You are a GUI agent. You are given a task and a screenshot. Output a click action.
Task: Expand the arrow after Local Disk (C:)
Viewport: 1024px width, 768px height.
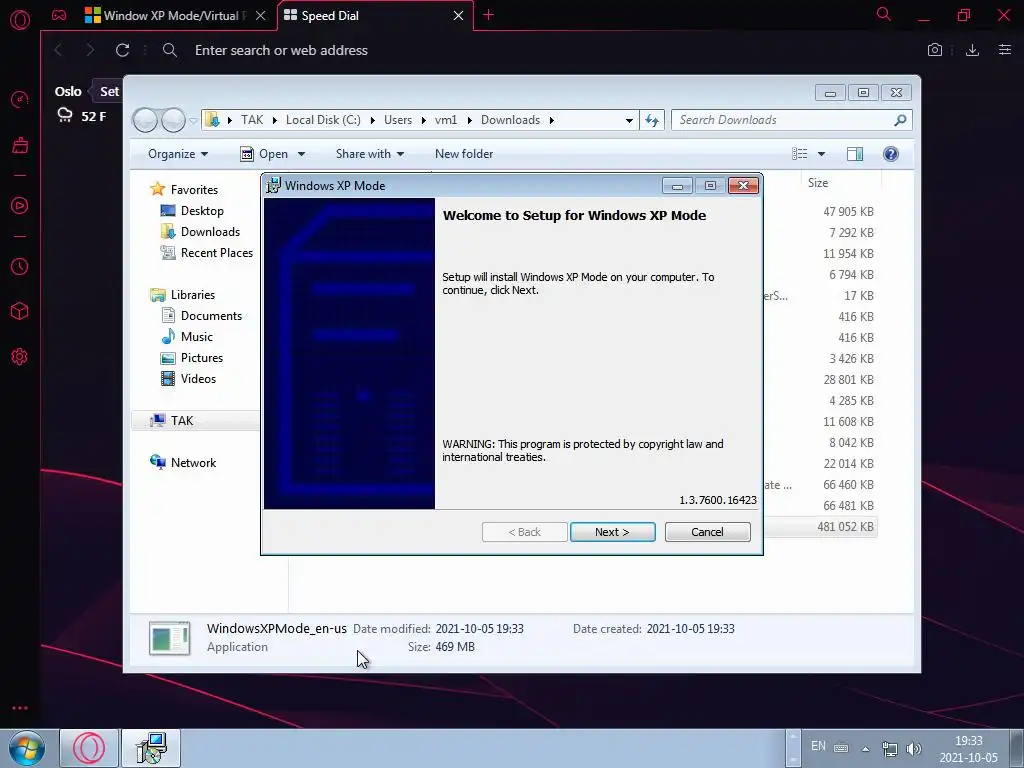tap(372, 120)
